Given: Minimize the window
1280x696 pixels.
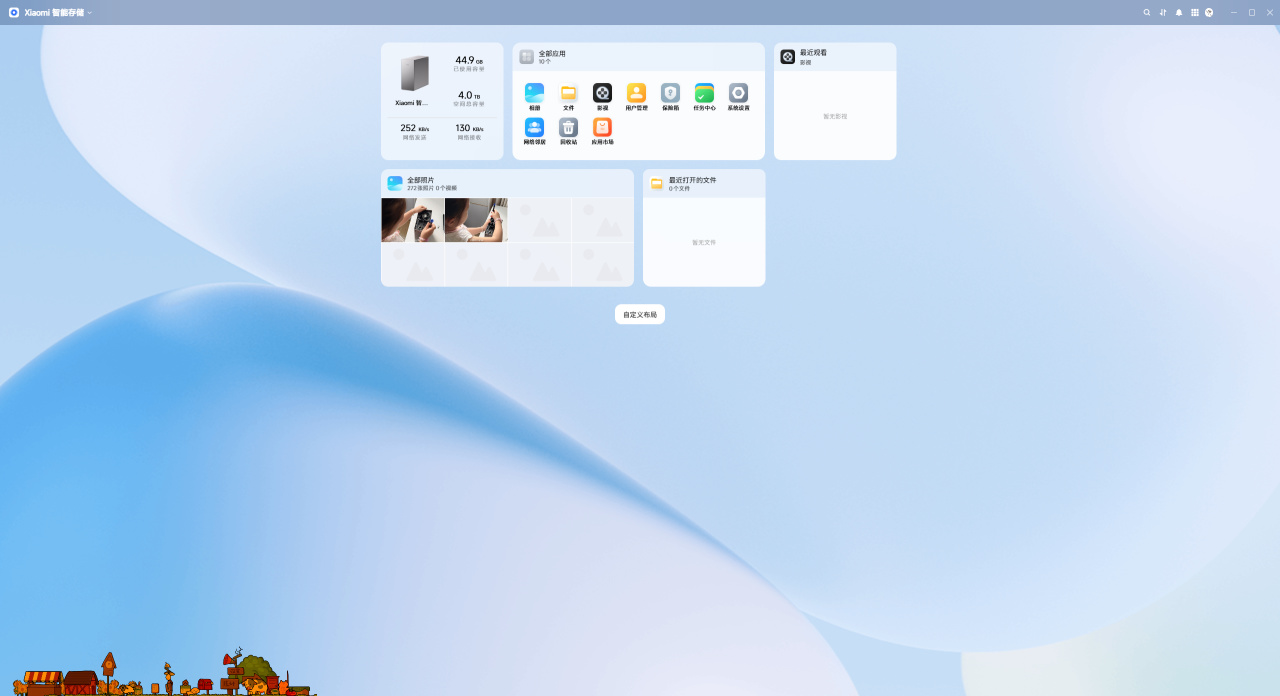Looking at the screenshot, I should click(1234, 12).
